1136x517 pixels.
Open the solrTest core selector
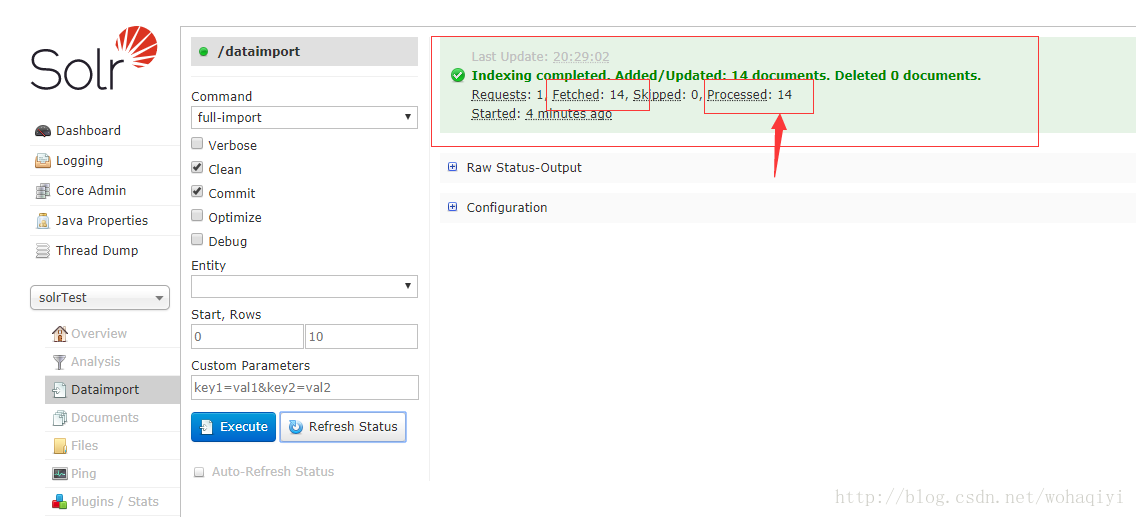coord(100,298)
